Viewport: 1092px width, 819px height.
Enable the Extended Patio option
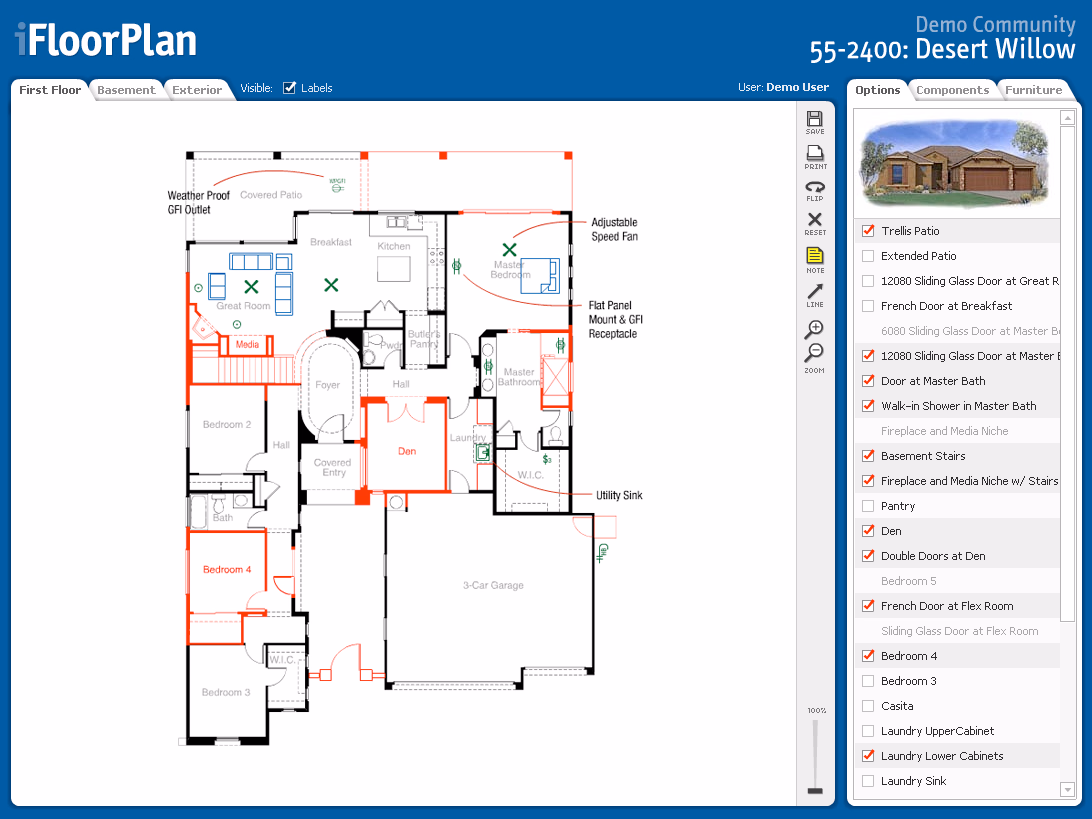click(x=868, y=256)
